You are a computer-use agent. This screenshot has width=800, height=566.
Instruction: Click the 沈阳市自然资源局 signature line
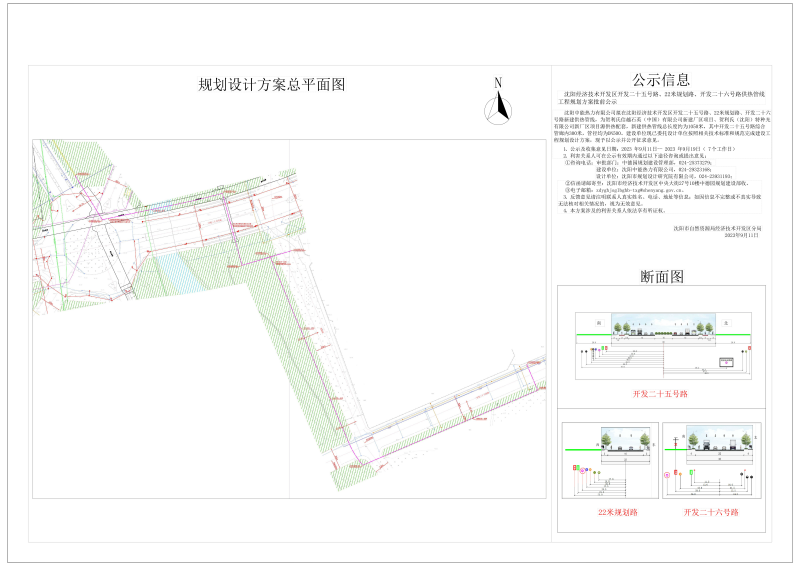click(718, 229)
